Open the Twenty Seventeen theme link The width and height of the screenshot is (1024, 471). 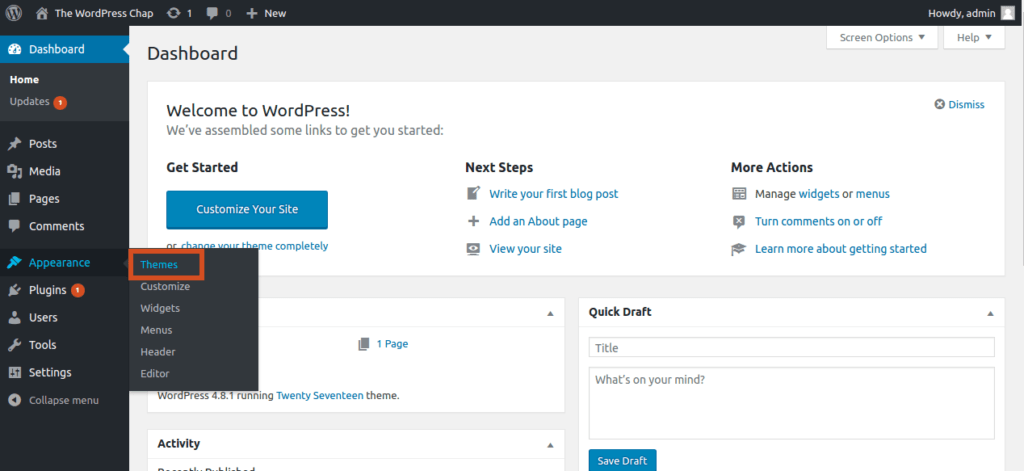click(320, 395)
